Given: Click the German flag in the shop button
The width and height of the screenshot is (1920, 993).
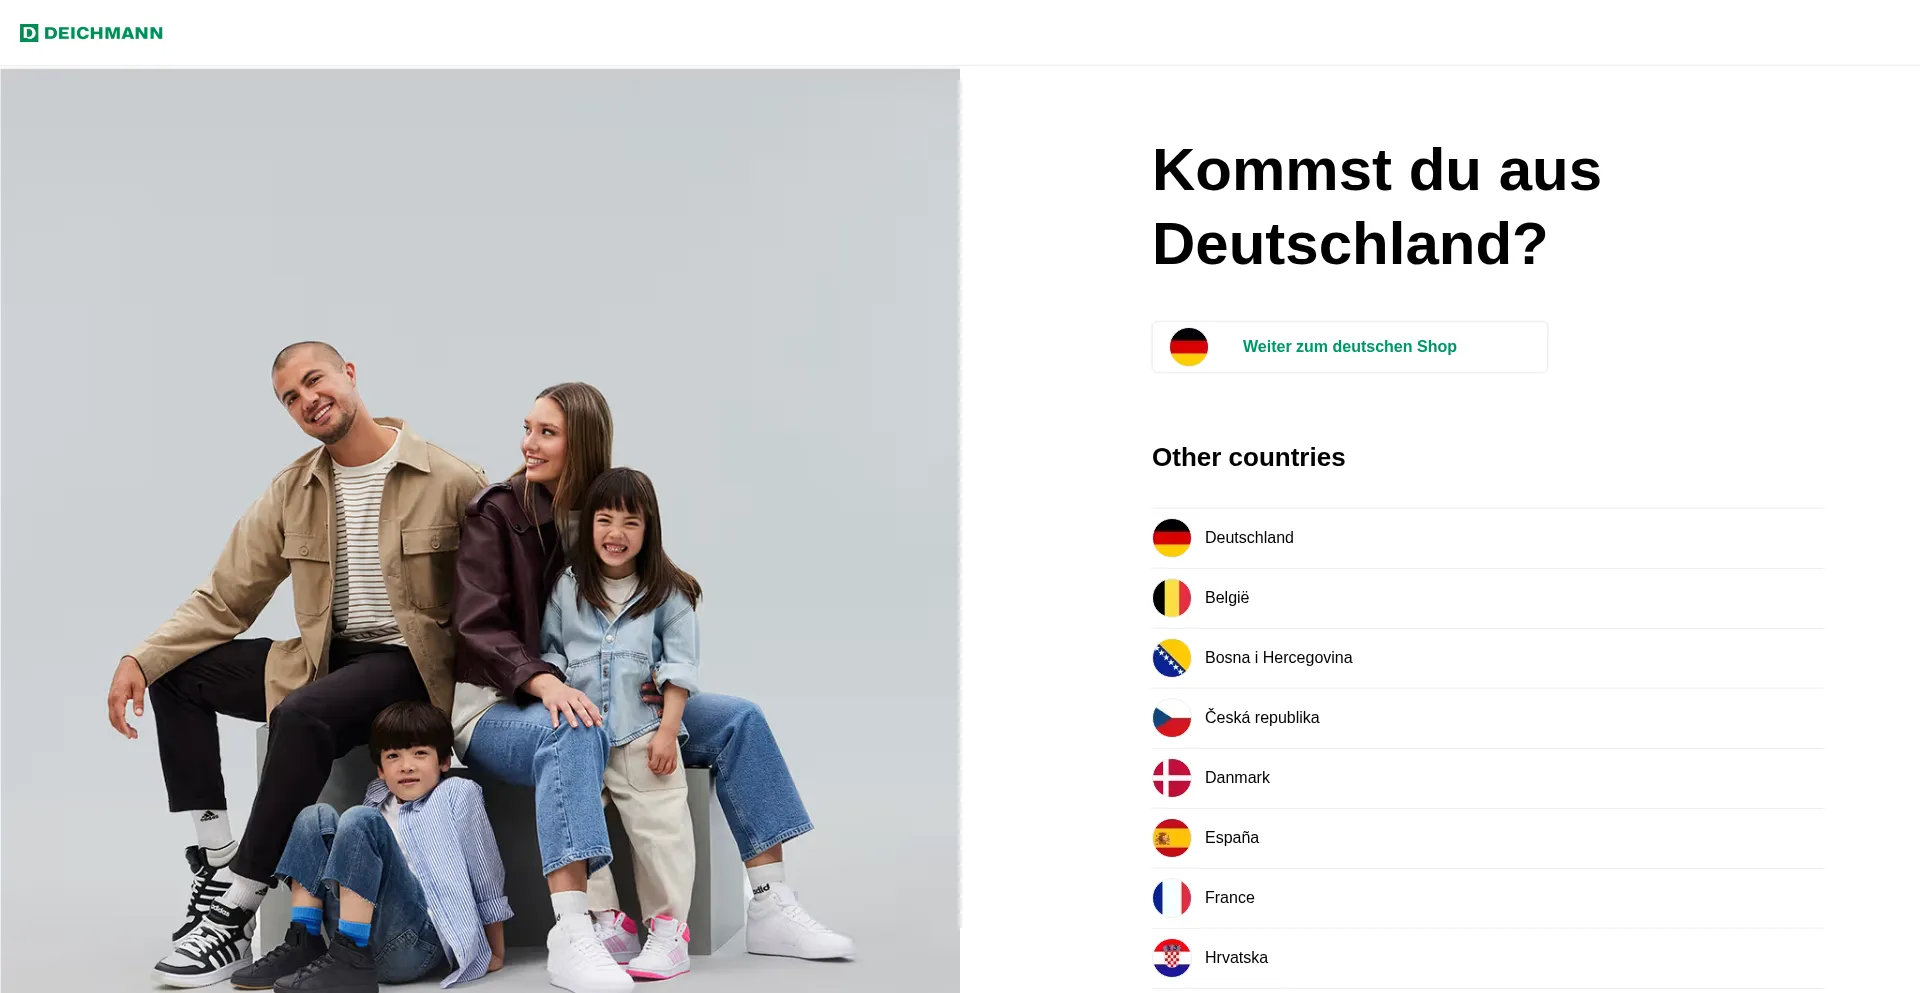Looking at the screenshot, I should [1189, 347].
